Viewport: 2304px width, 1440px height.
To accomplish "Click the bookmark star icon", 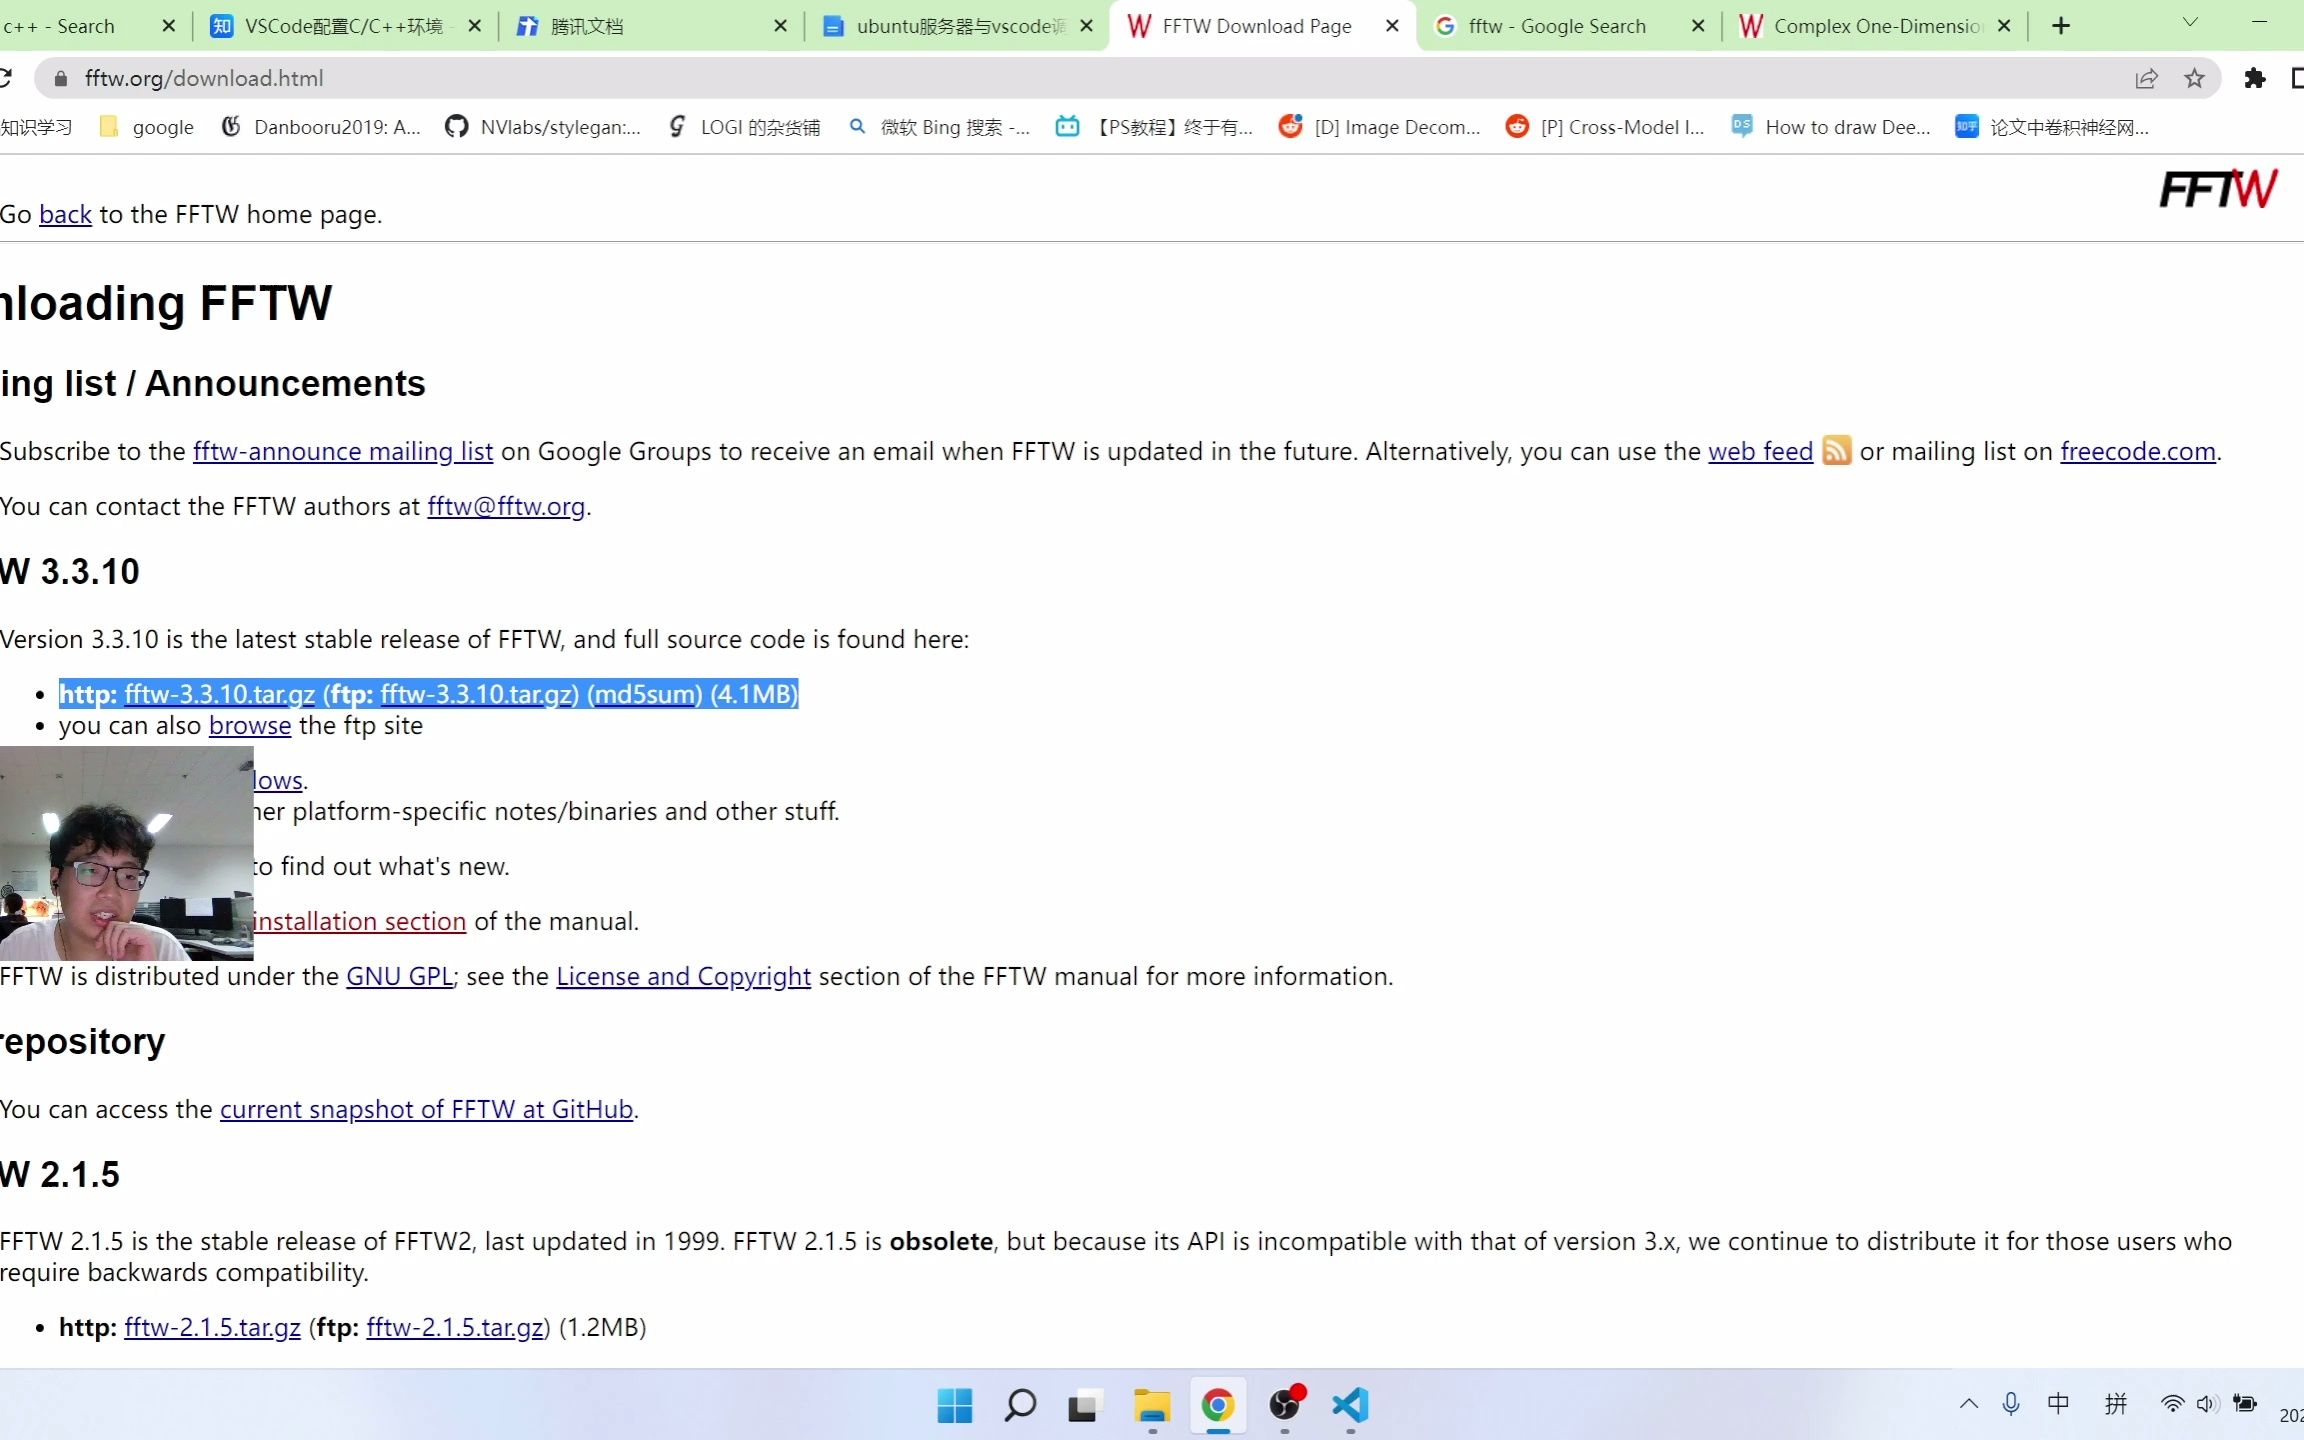I will click(x=2194, y=78).
